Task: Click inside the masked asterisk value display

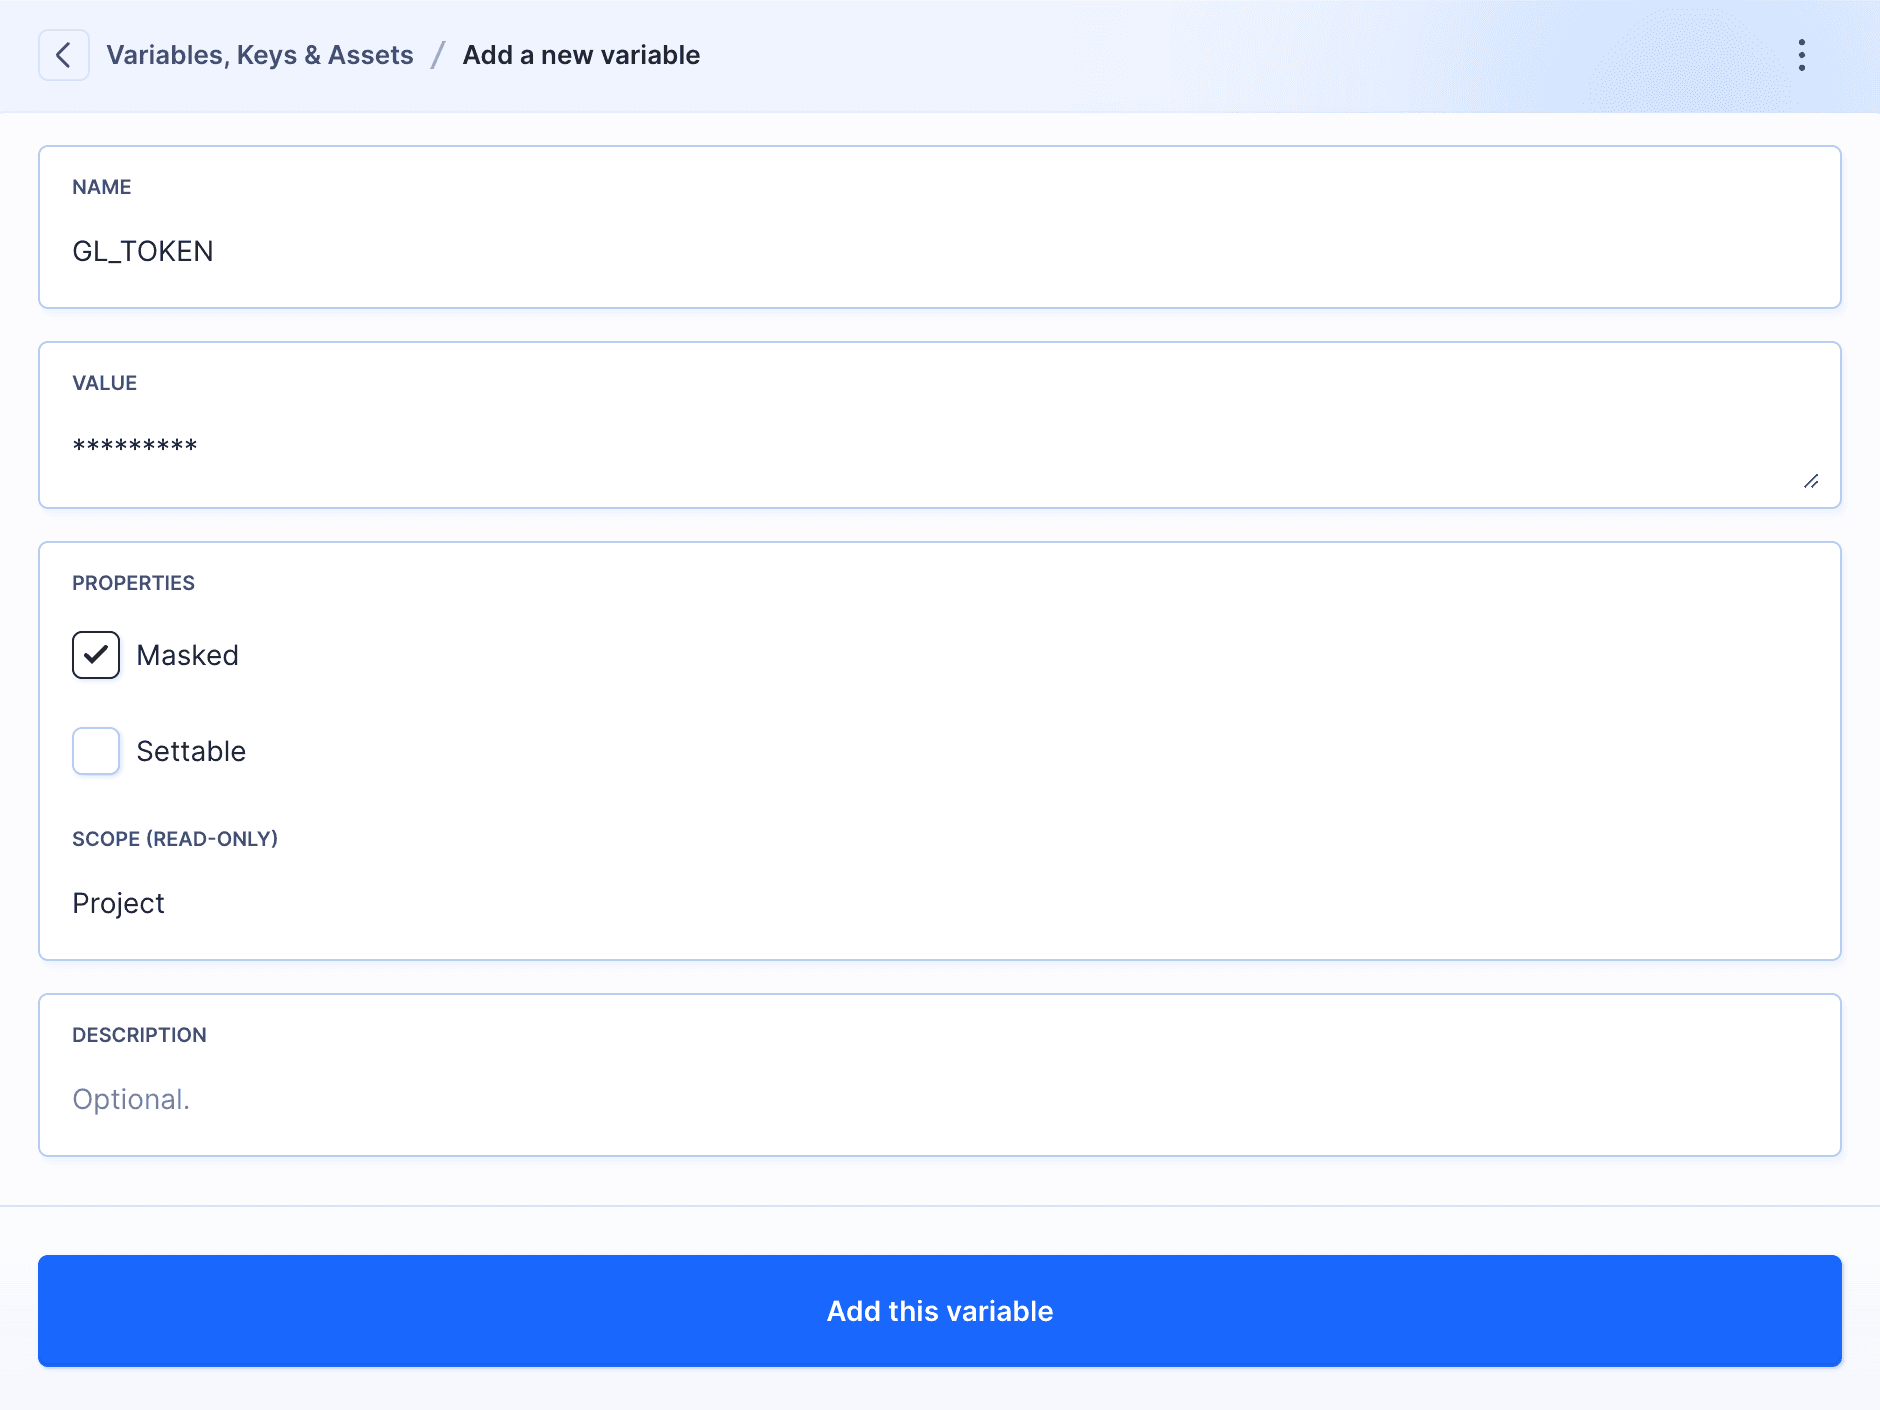Action: [135, 445]
